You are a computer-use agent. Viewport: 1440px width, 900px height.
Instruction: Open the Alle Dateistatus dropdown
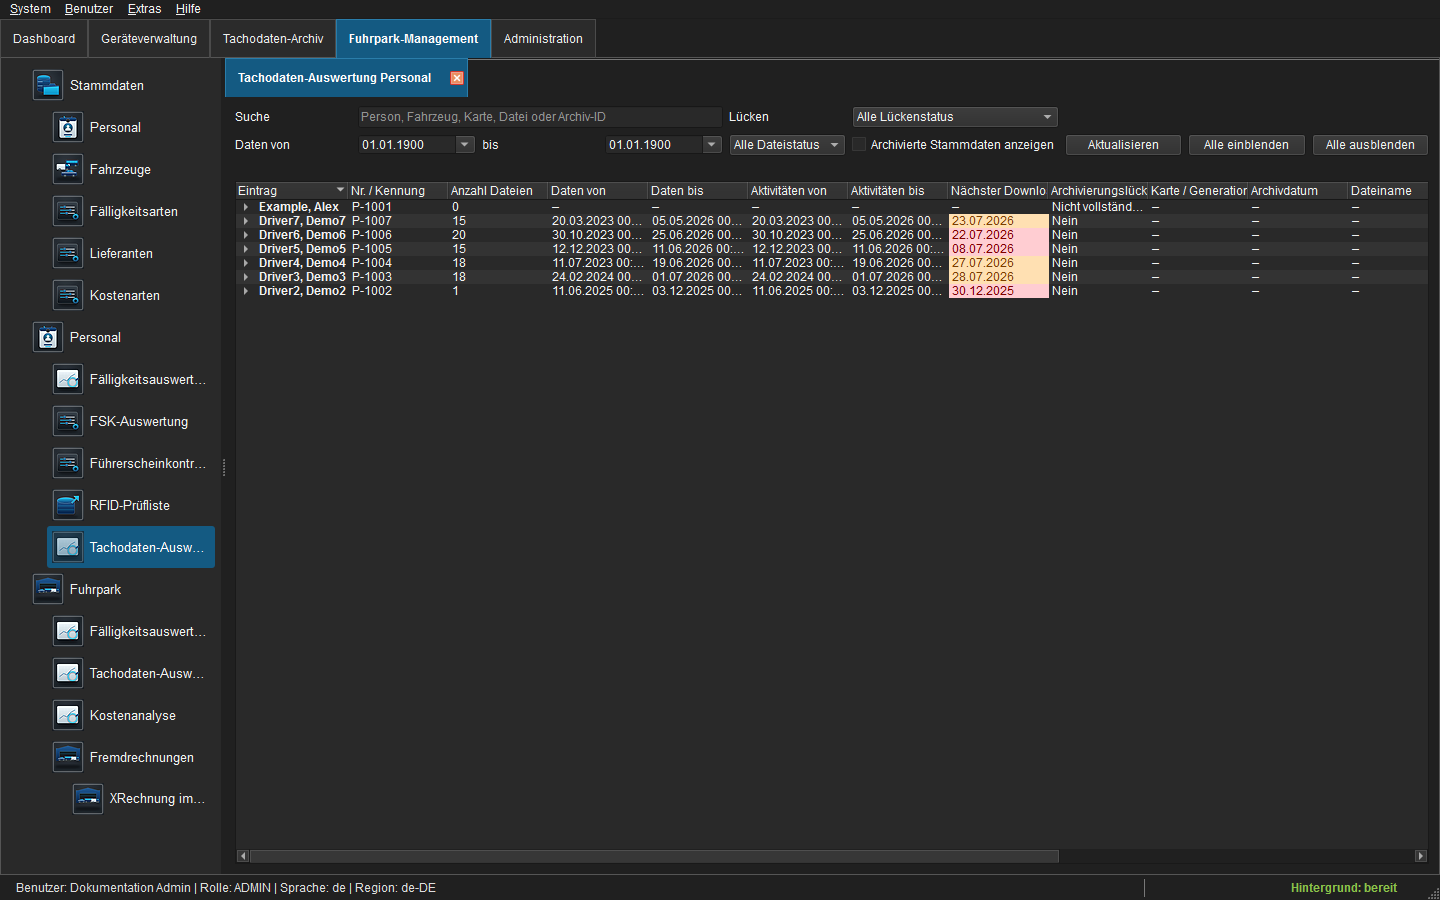pos(787,145)
